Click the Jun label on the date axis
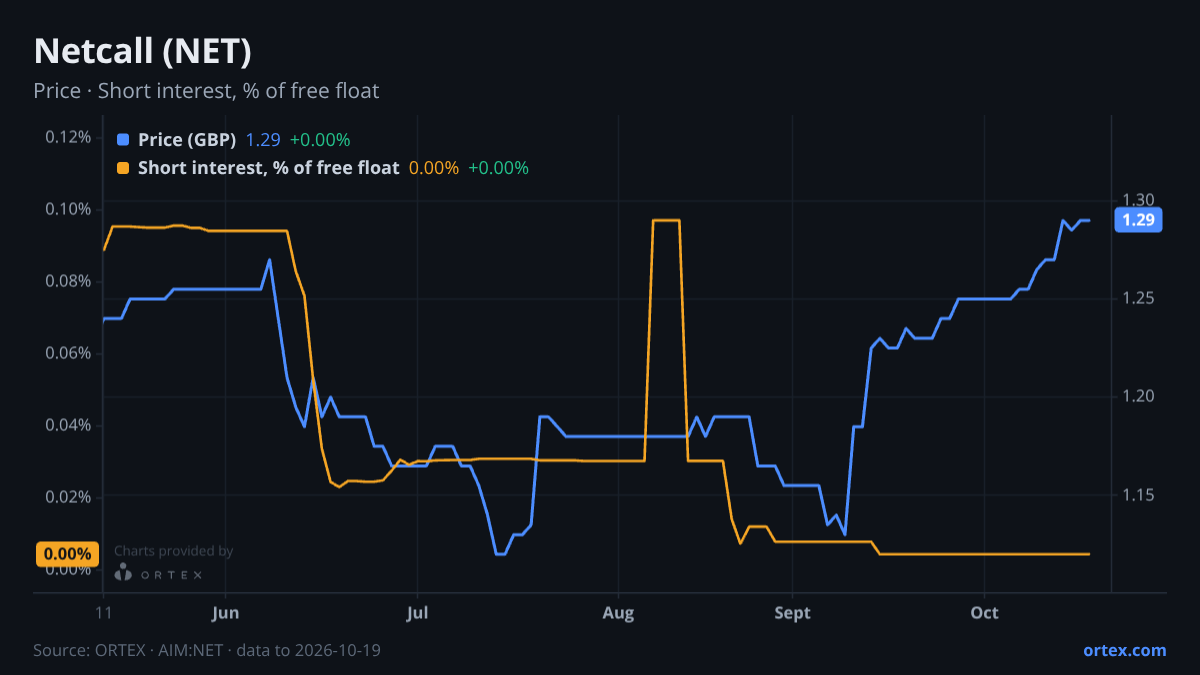The height and width of the screenshot is (675, 1200). click(226, 612)
